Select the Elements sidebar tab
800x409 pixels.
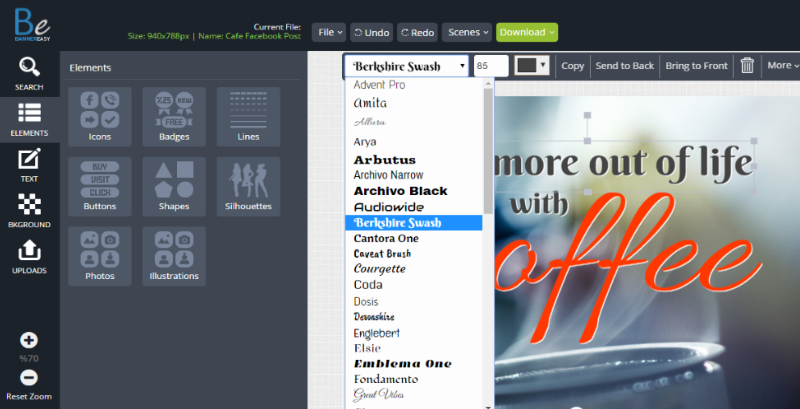(x=29, y=120)
